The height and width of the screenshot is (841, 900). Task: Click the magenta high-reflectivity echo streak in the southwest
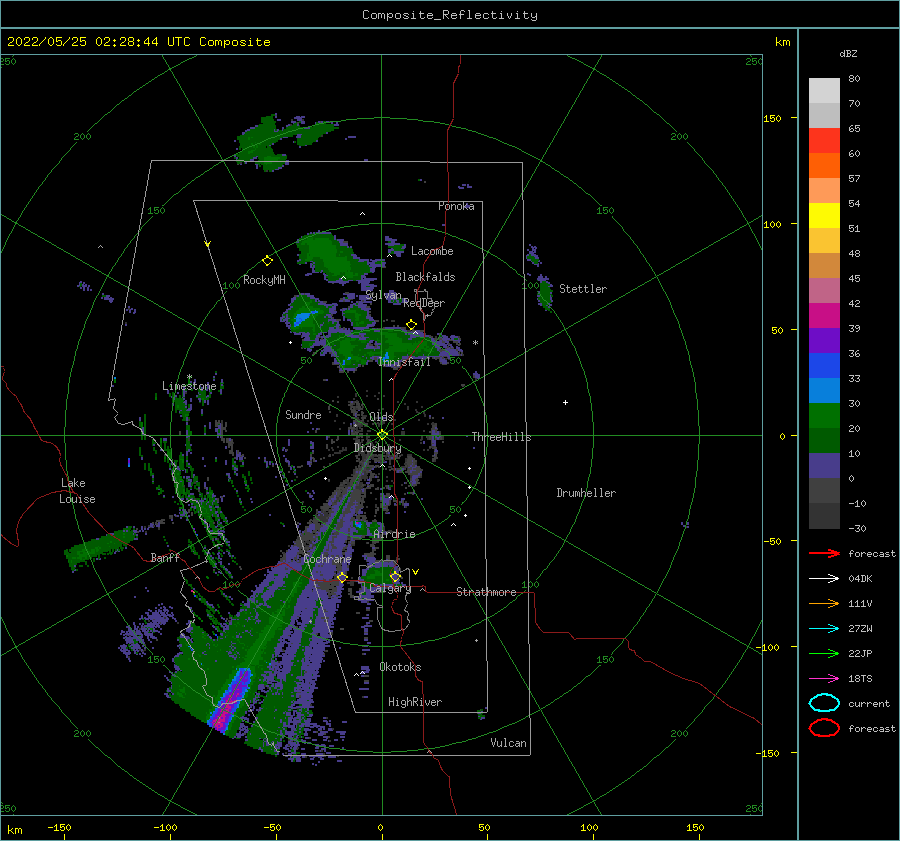pyautogui.click(x=230, y=699)
